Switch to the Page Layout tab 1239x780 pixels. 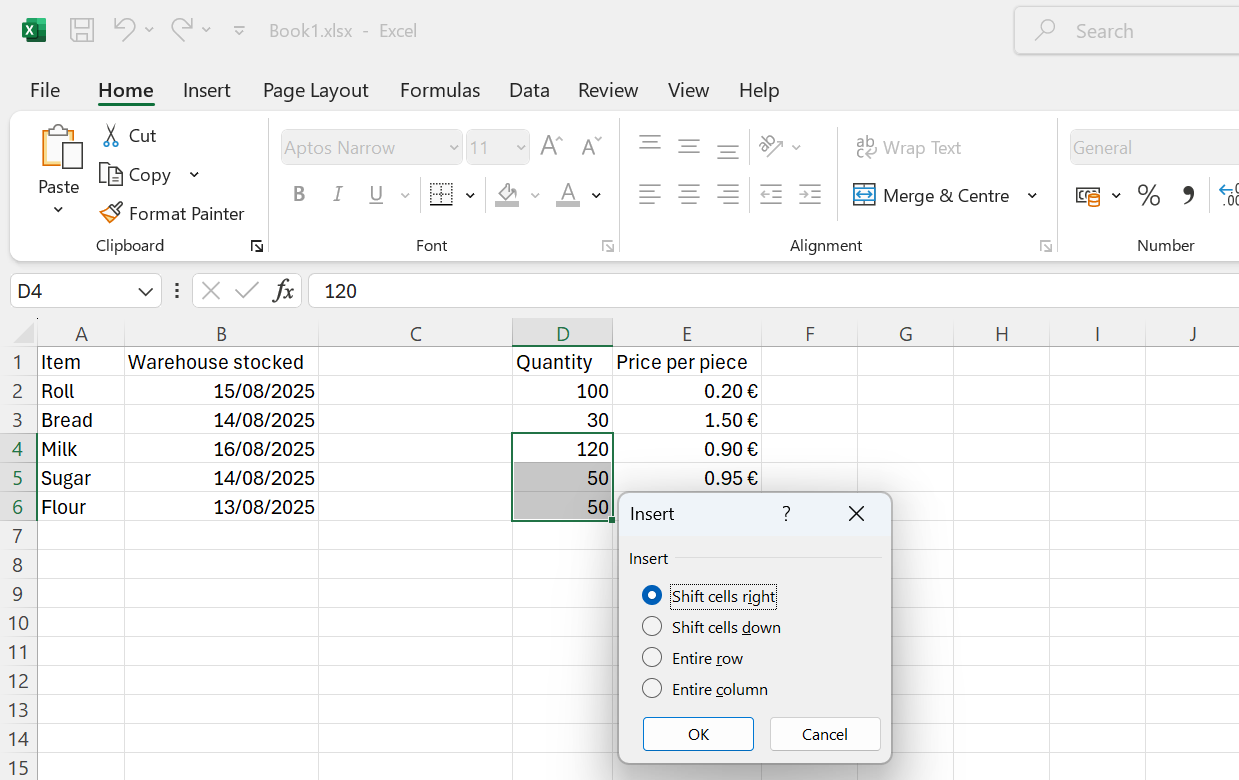tap(316, 90)
